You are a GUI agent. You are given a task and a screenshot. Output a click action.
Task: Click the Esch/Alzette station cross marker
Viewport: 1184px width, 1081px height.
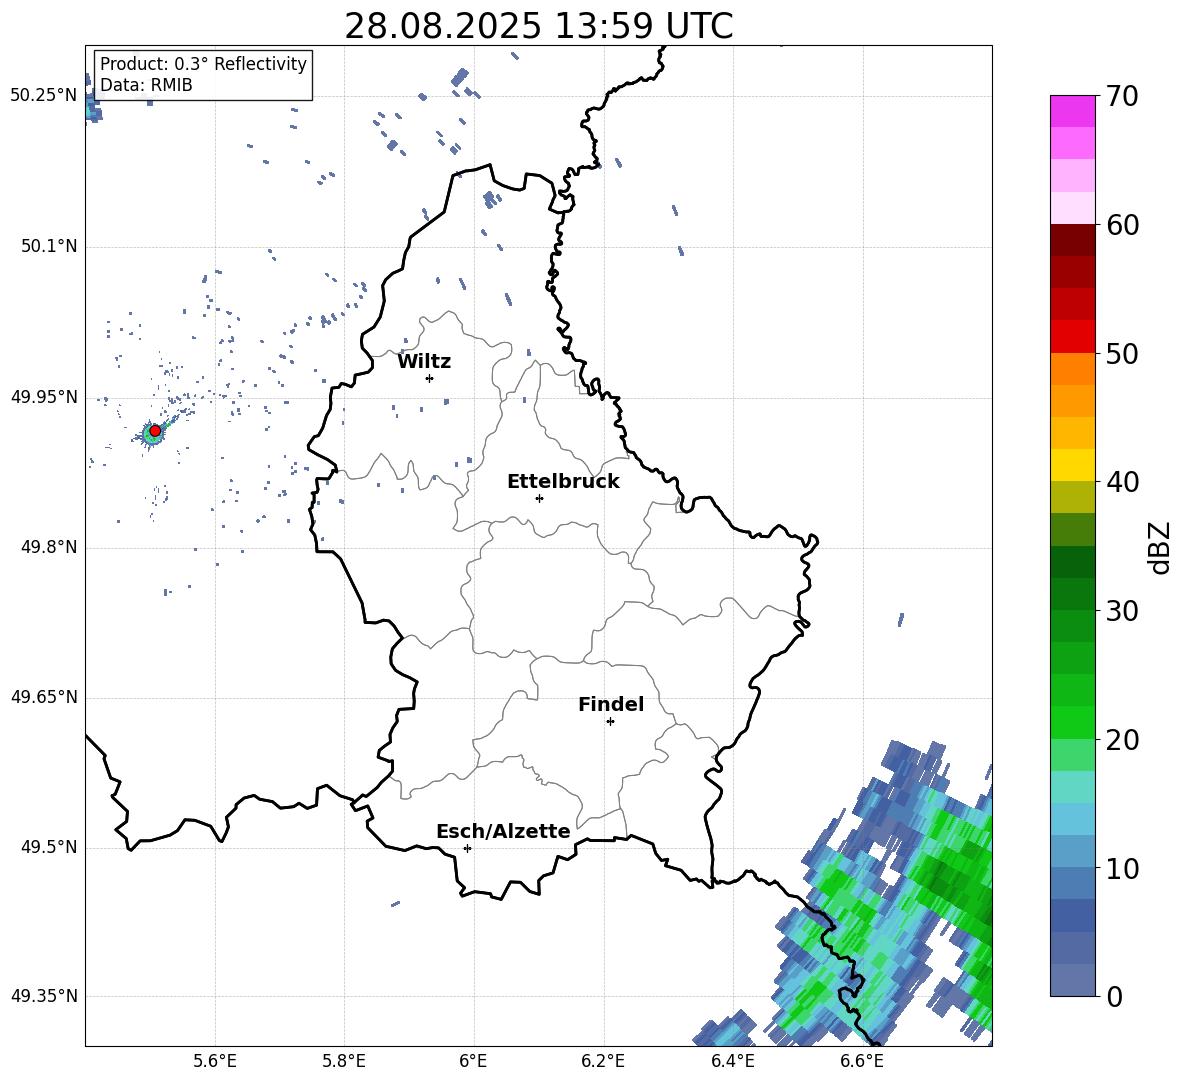pos(467,848)
